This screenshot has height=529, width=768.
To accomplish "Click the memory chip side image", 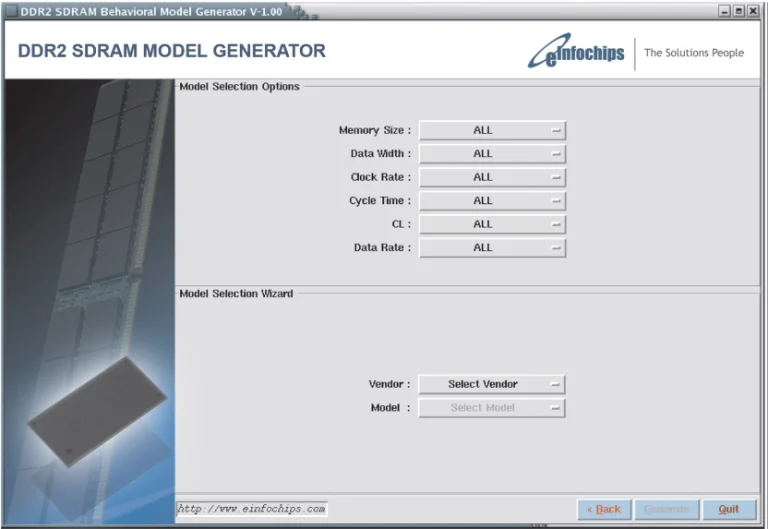I will 90,301.
